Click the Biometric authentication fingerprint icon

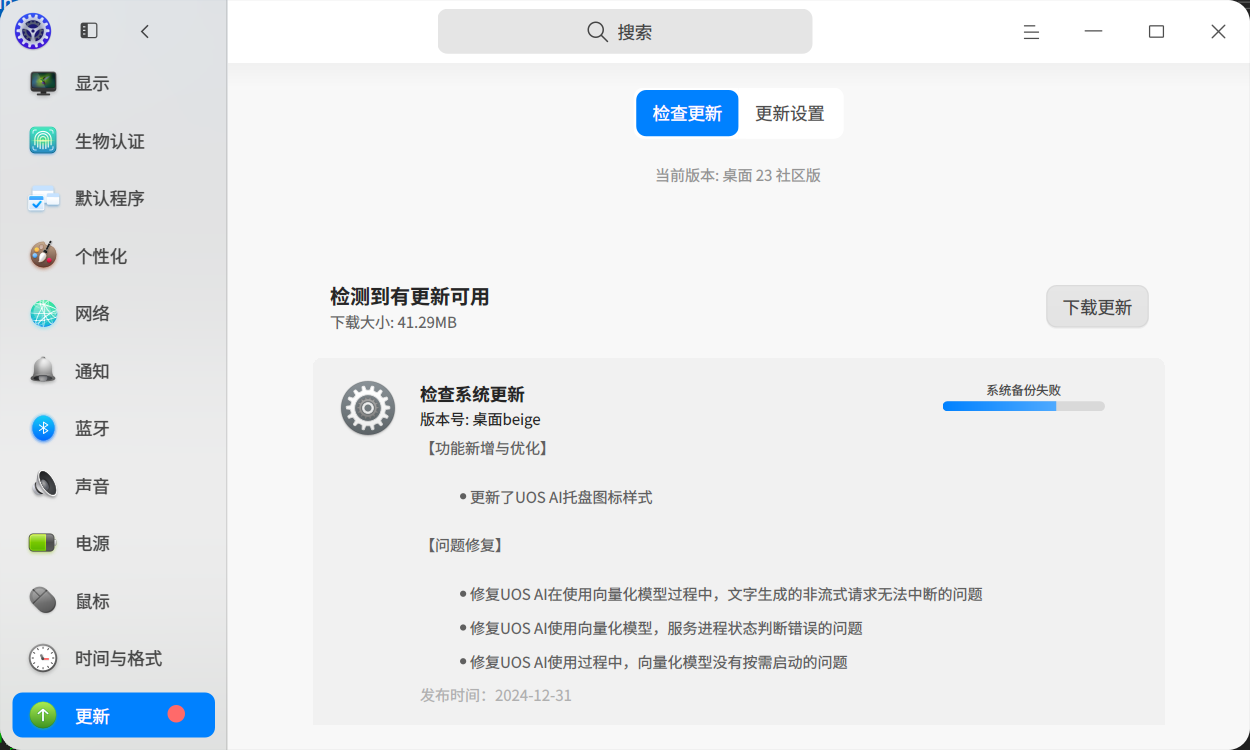click(43, 141)
